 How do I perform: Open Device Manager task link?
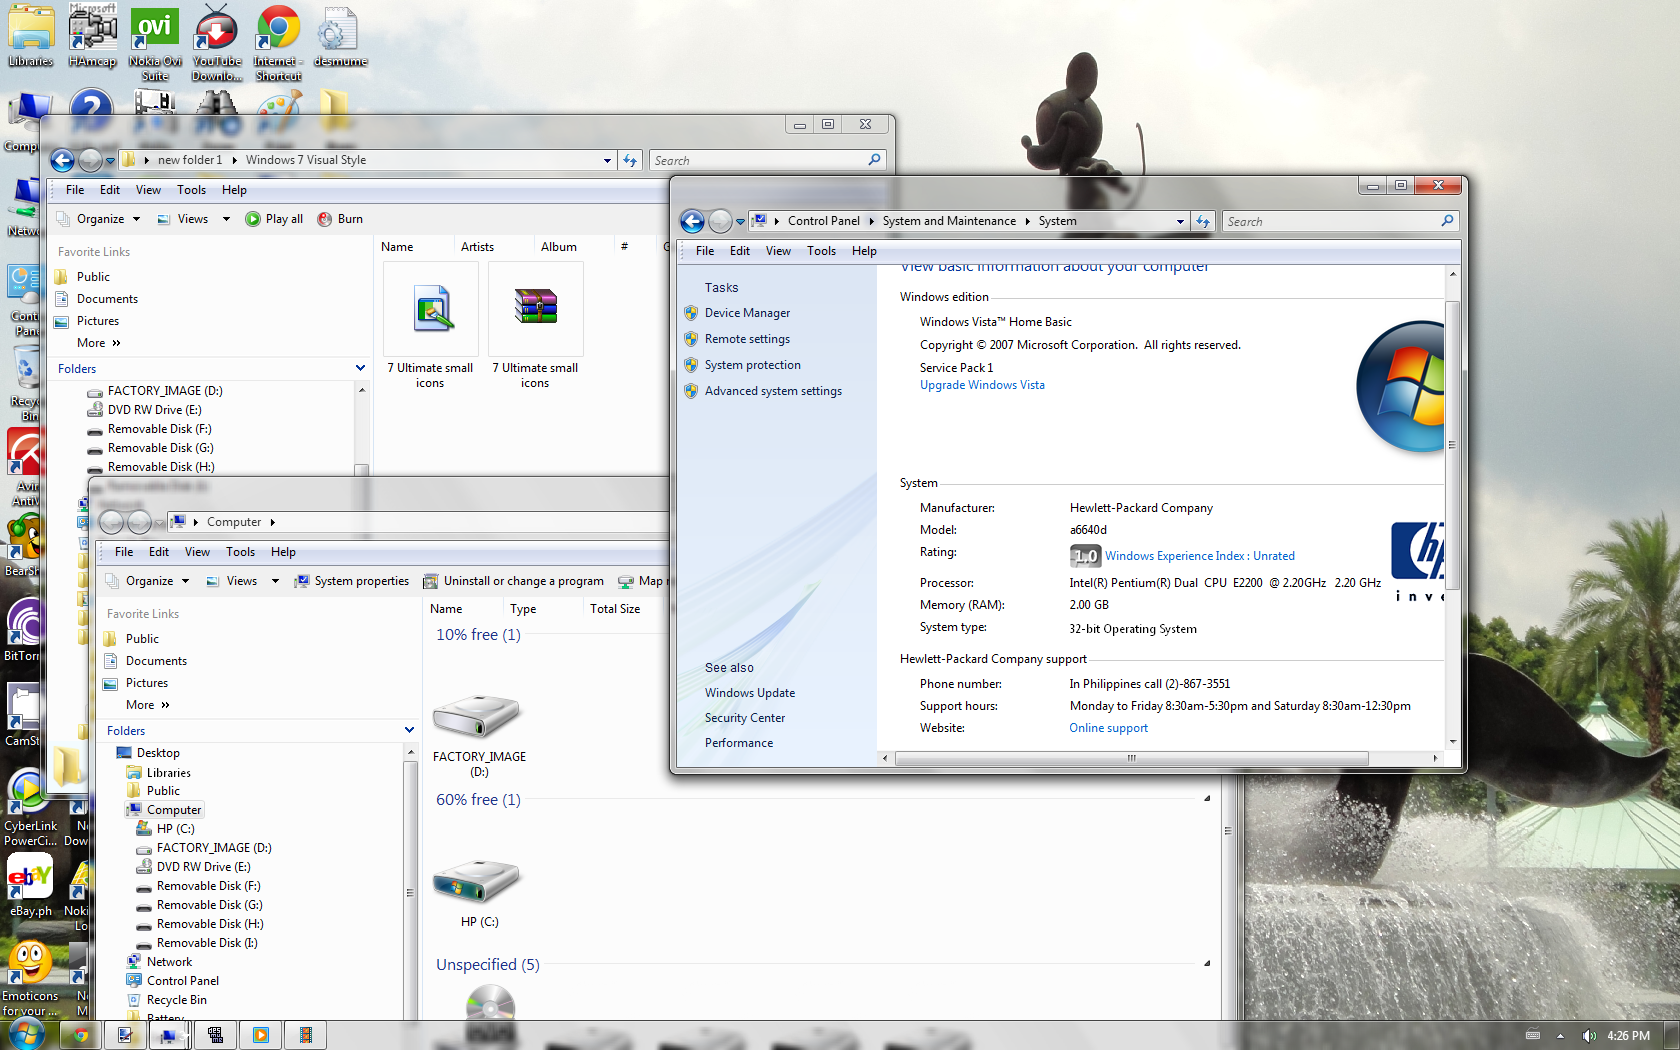pos(747,313)
